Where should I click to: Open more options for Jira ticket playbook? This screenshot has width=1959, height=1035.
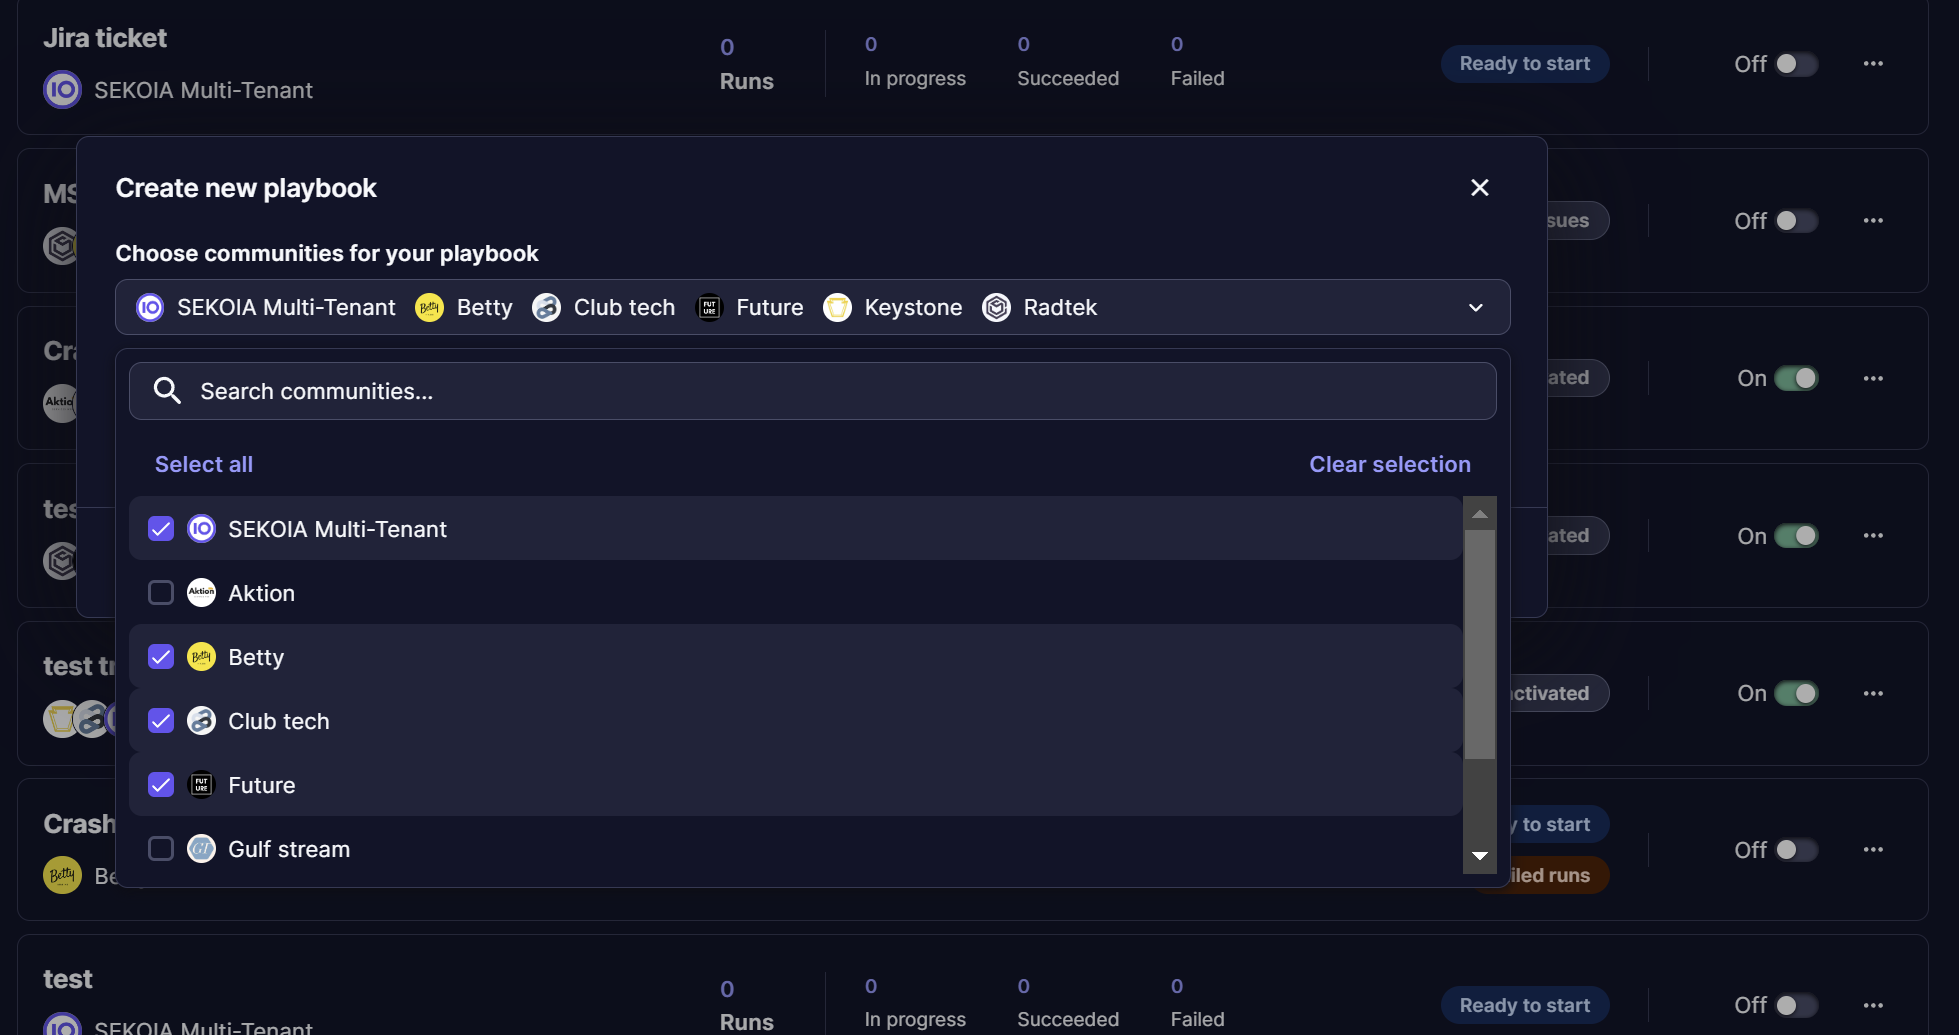point(1873,64)
